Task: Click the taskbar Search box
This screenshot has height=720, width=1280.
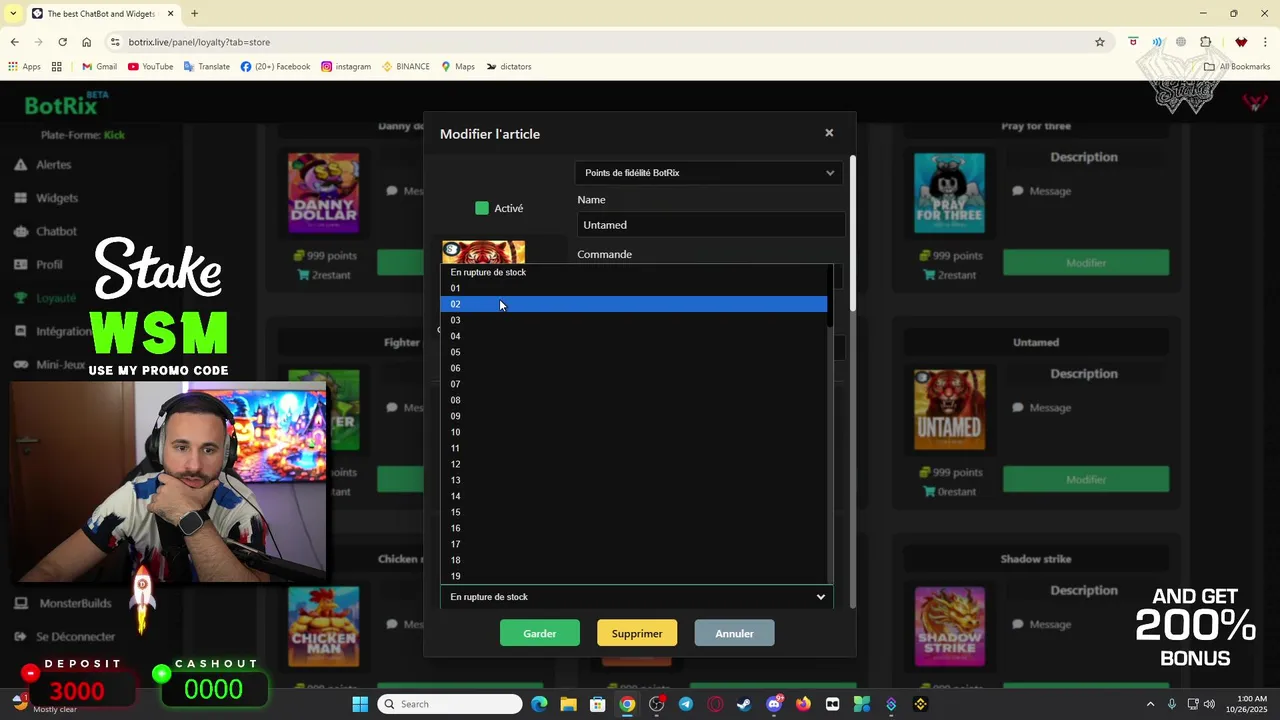Action: [450, 704]
